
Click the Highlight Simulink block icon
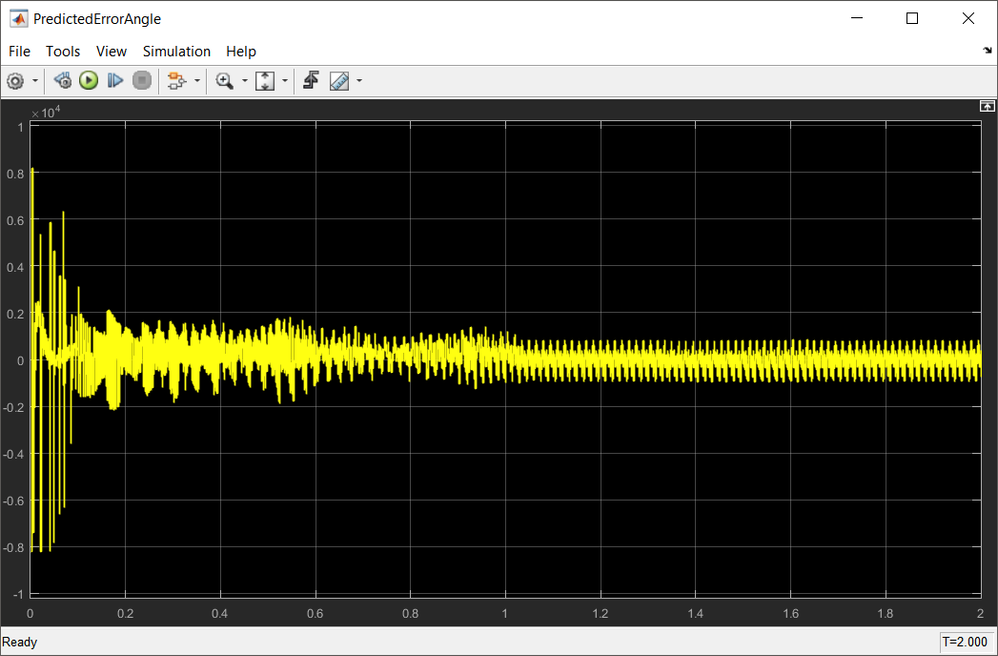pyautogui.click(x=176, y=81)
